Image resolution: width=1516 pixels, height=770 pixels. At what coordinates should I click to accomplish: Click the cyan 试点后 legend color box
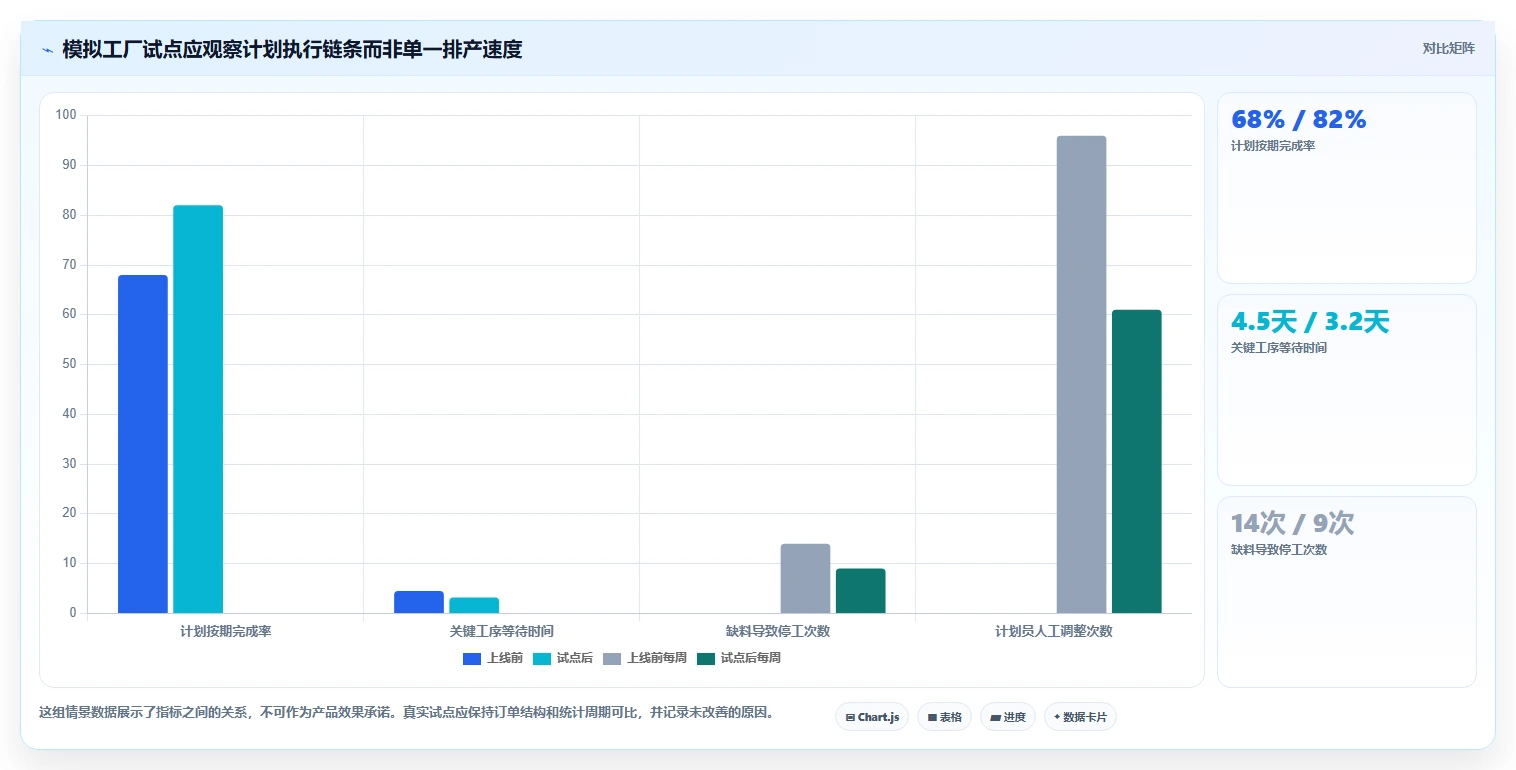[x=542, y=658]
